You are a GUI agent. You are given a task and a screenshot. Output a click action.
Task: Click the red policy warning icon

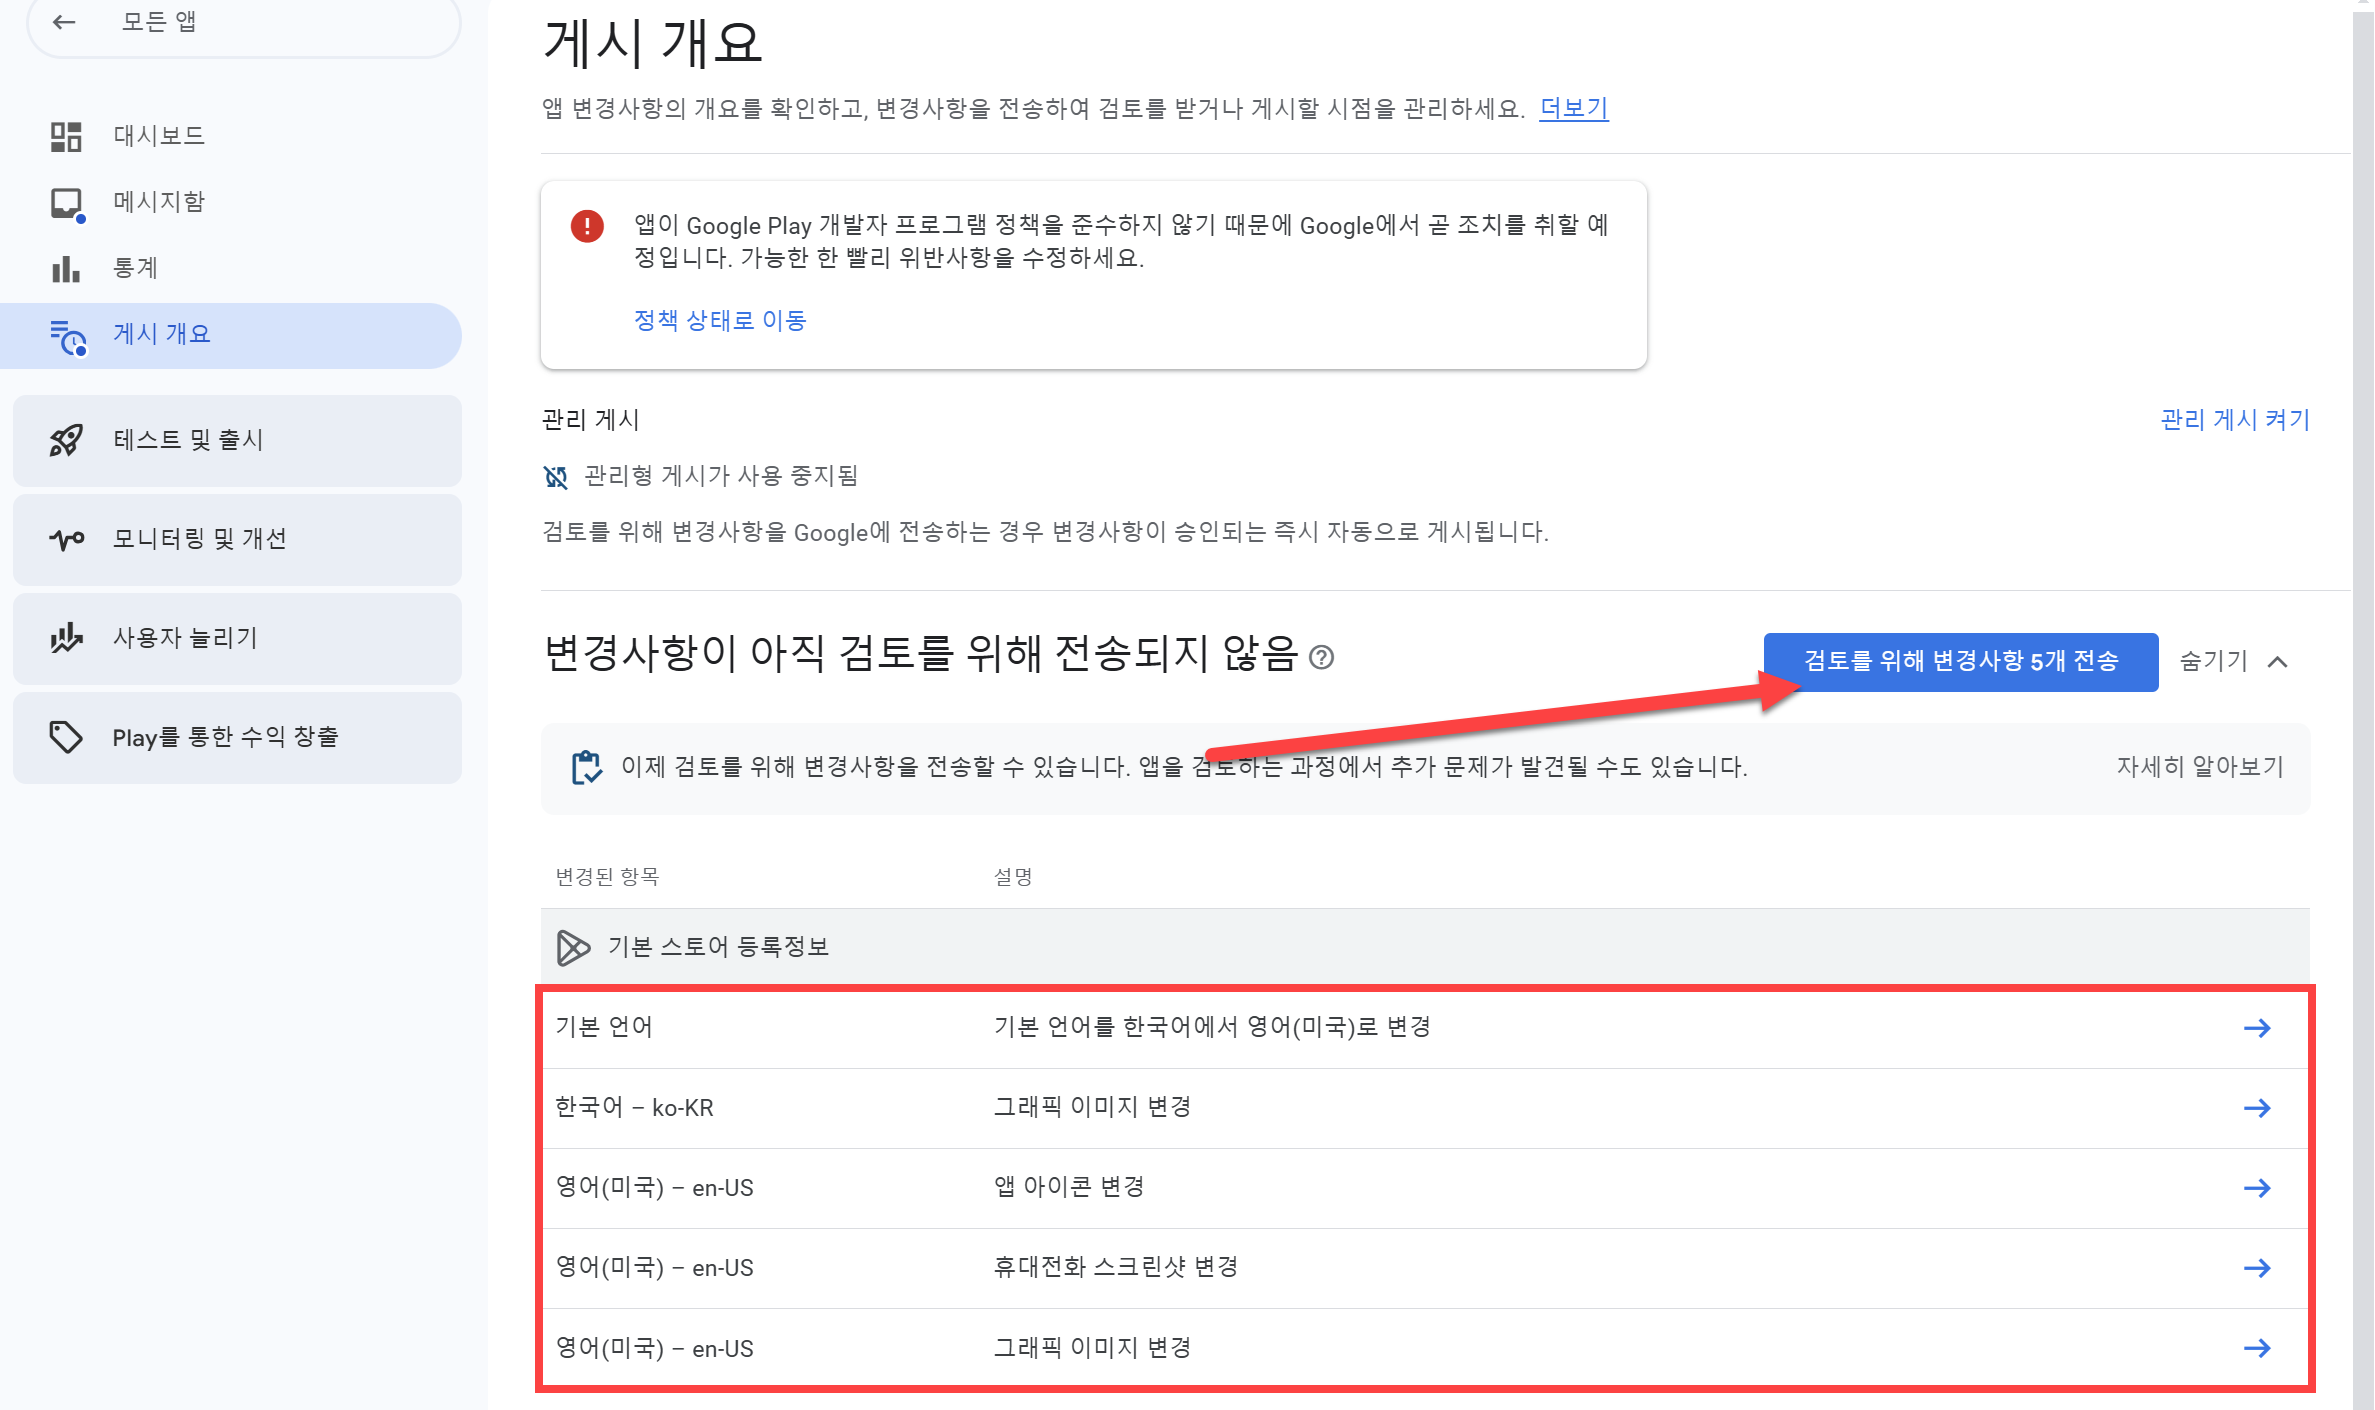pyautogui.click(x=587, y=226)
